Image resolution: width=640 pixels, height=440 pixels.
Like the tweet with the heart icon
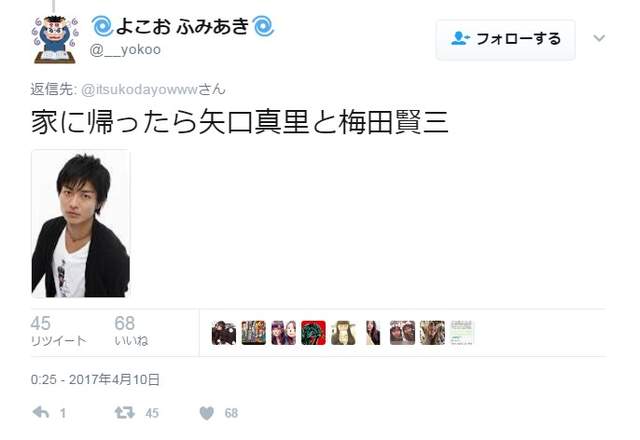(207, 413)
